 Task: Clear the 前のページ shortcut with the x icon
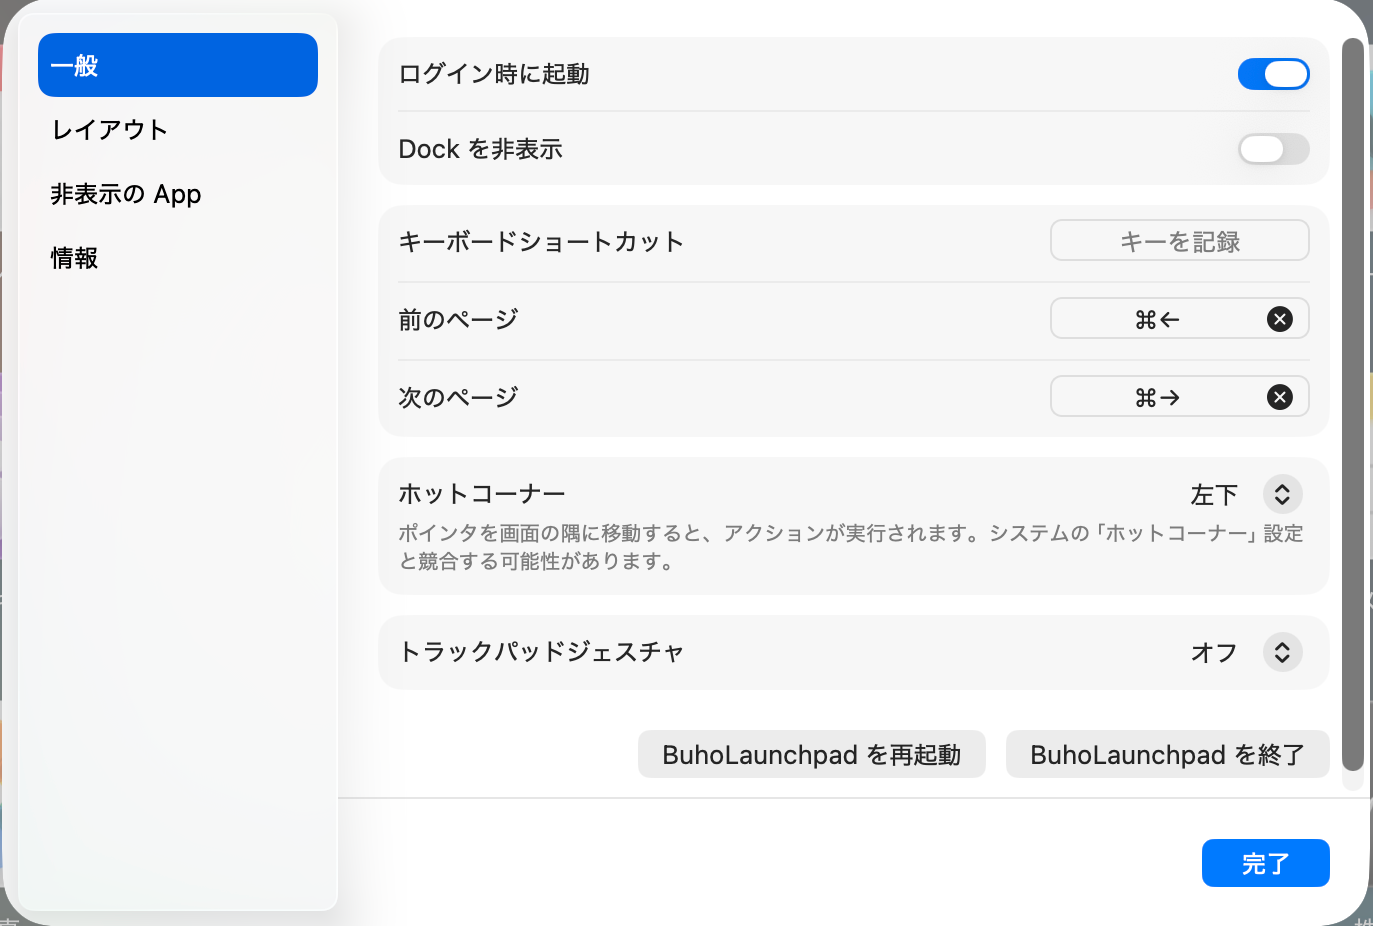click(x=1279, y=319)
